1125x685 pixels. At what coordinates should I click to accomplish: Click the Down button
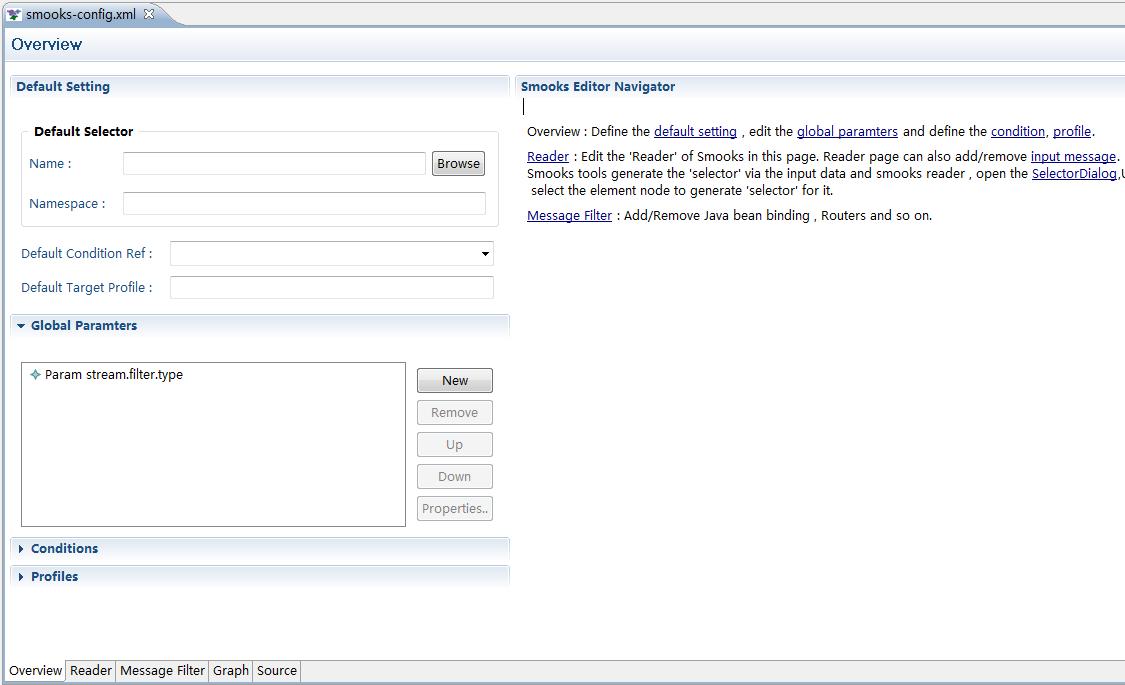click(455, 476)
